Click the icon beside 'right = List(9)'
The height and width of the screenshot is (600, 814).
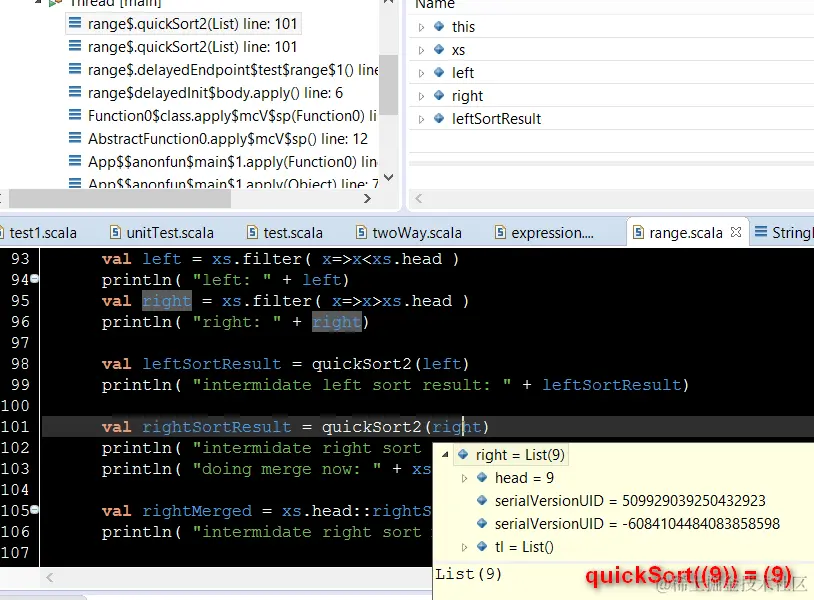[463, 454]
